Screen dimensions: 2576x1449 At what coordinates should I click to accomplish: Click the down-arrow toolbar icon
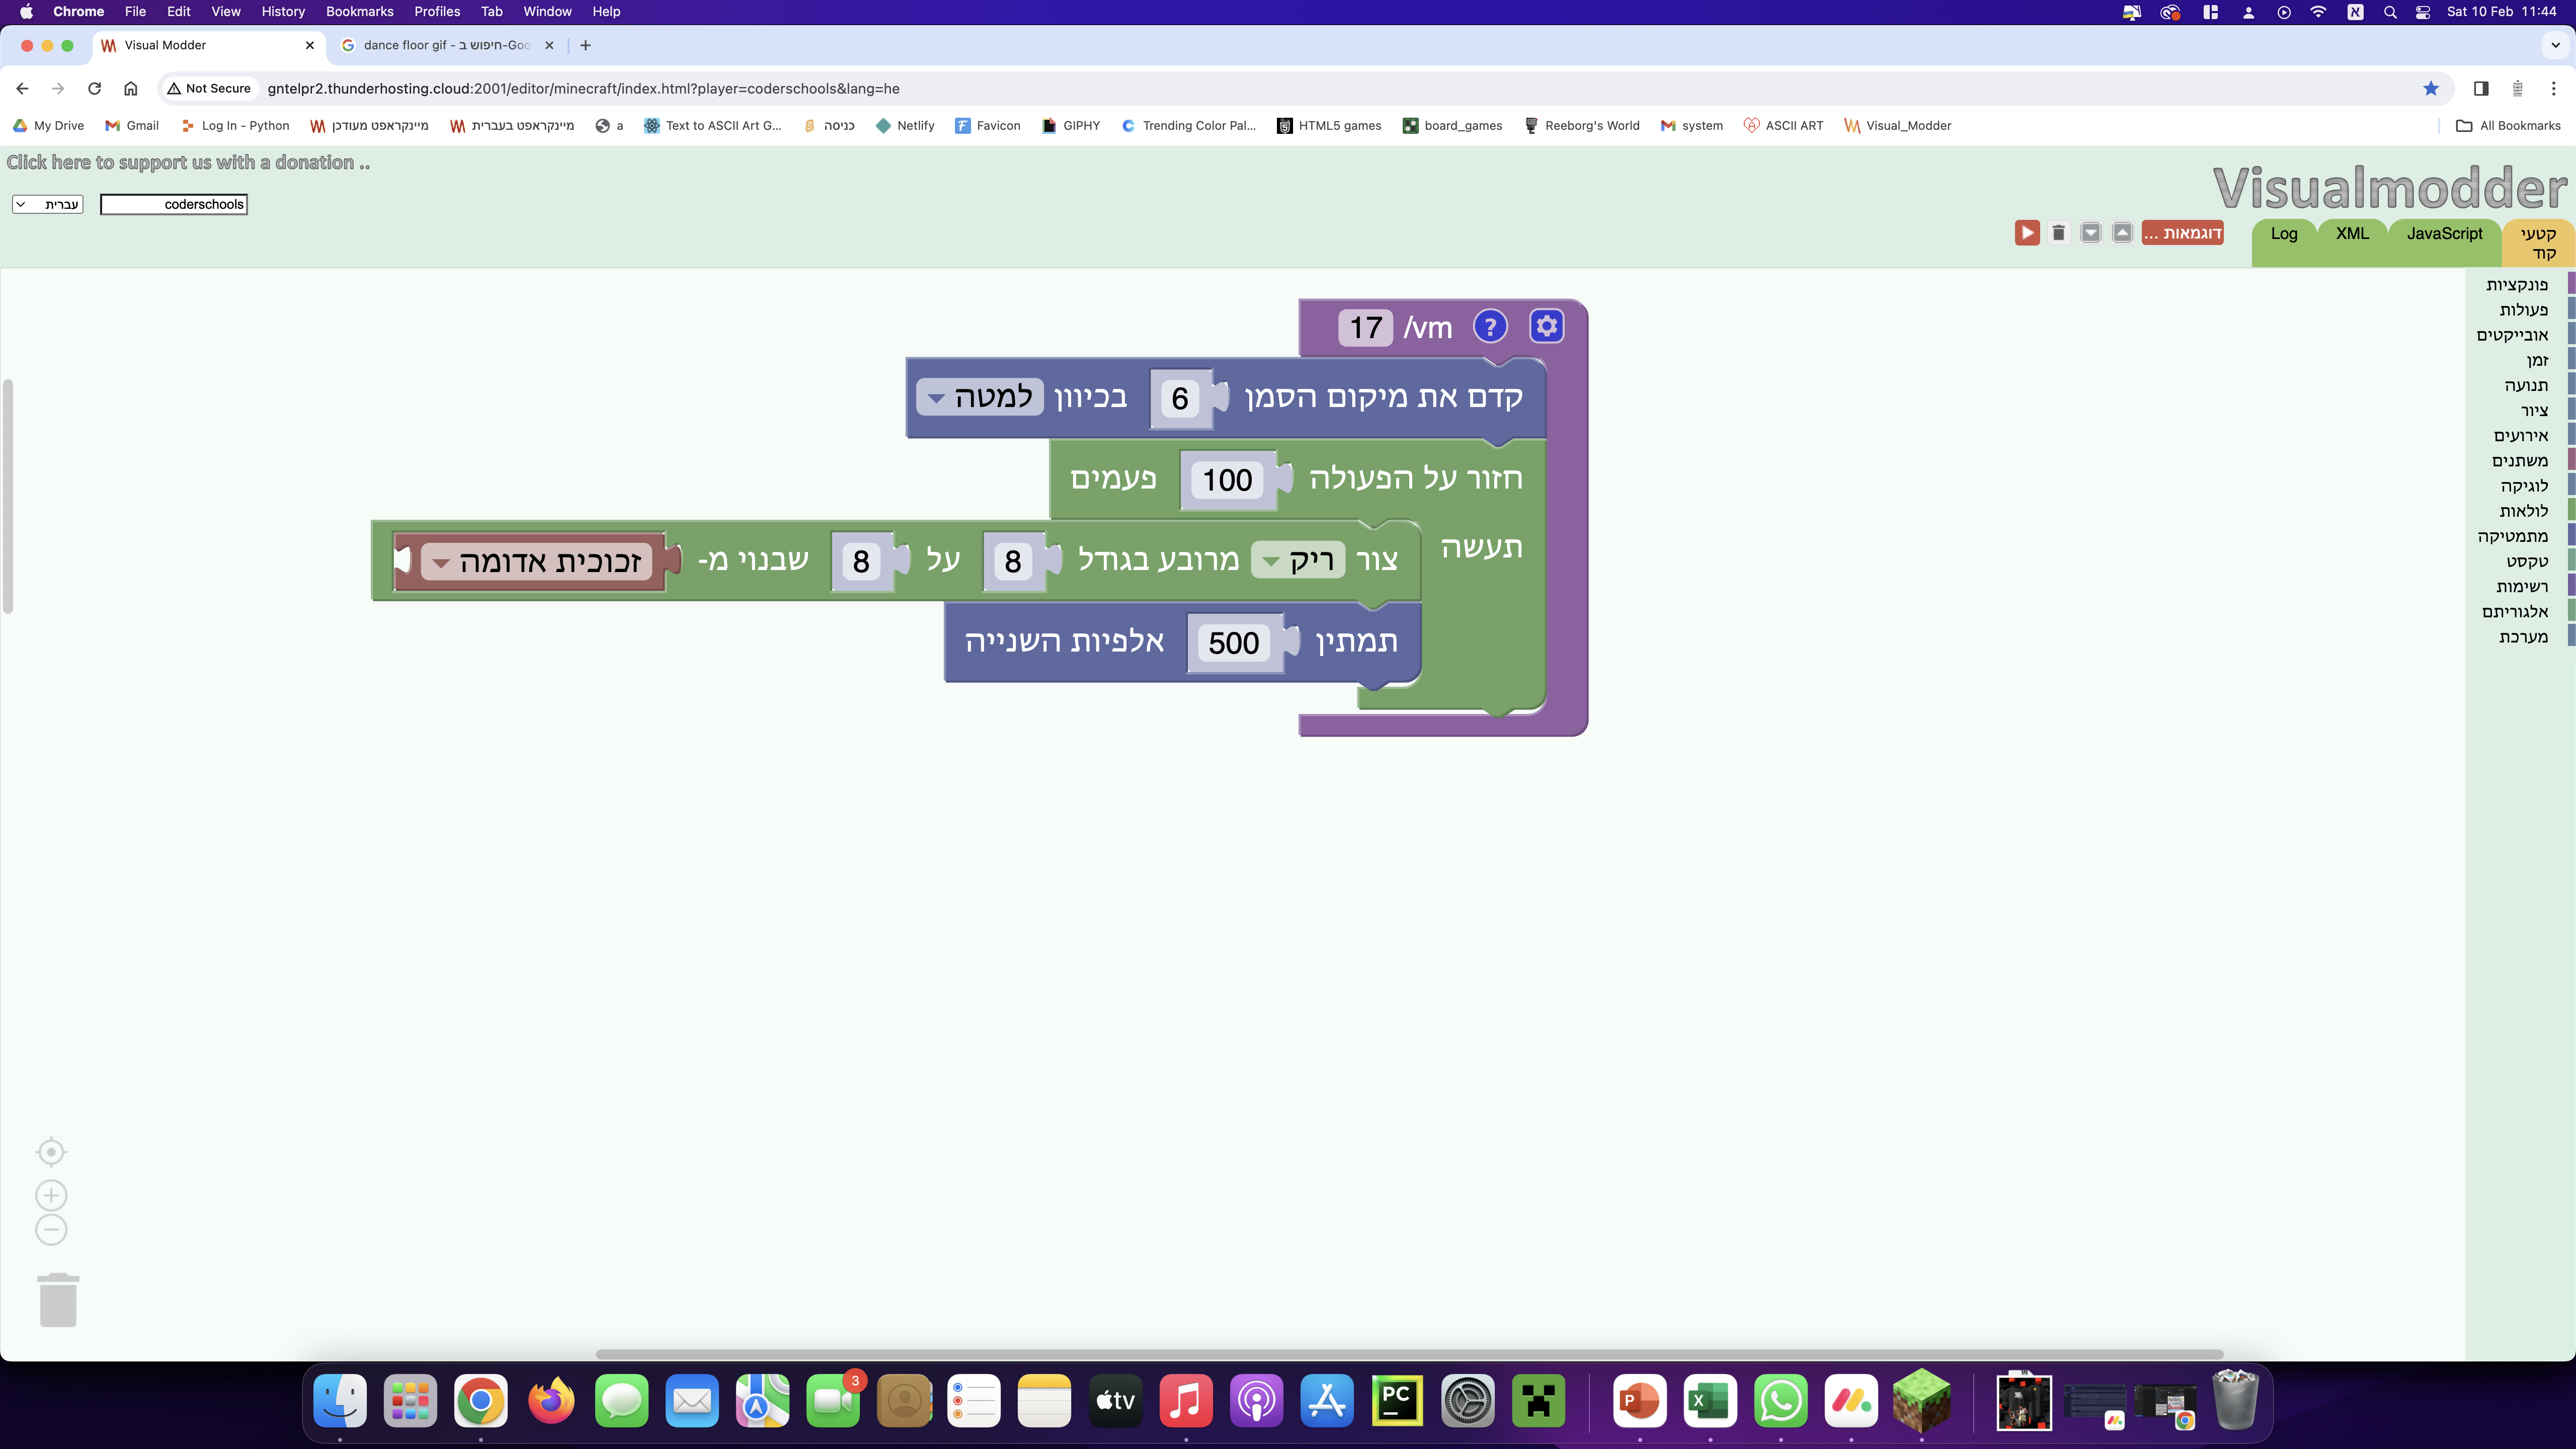[2090, 233]
